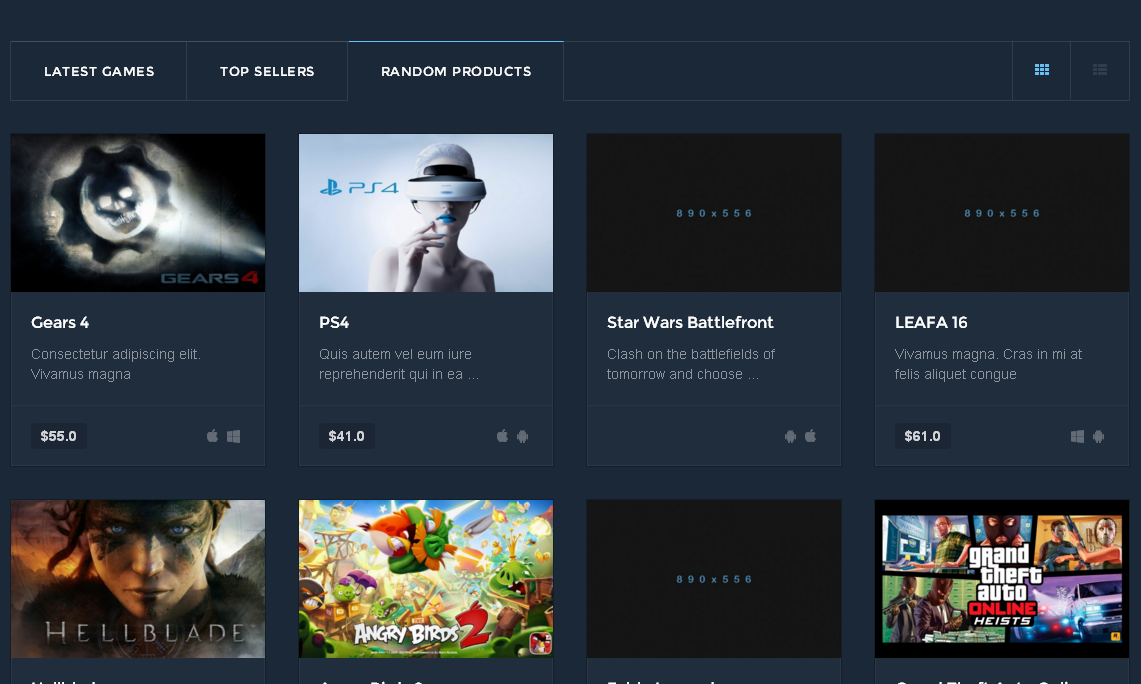Switch to list view layout
The width and height of the screenshot is (1141, 684).
tap(1100, 71)
